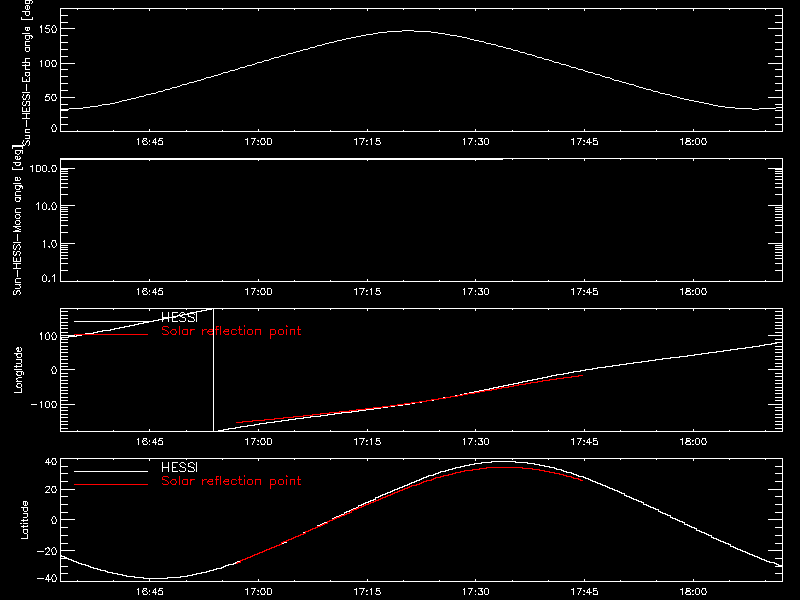Viewport: 800px width, 600px height.
Task: Click the 10.0 tick on the Moon angle plot
Action: click(x=46, y=207)
